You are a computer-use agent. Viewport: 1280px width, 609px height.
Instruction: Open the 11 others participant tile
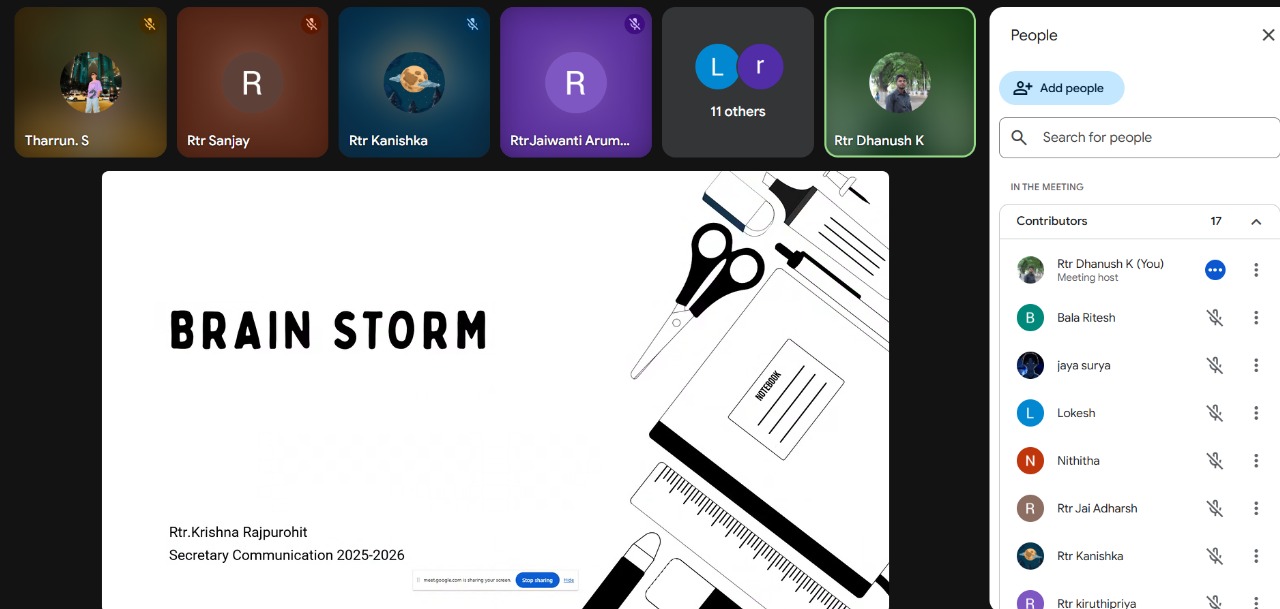[x=738, y=82]
